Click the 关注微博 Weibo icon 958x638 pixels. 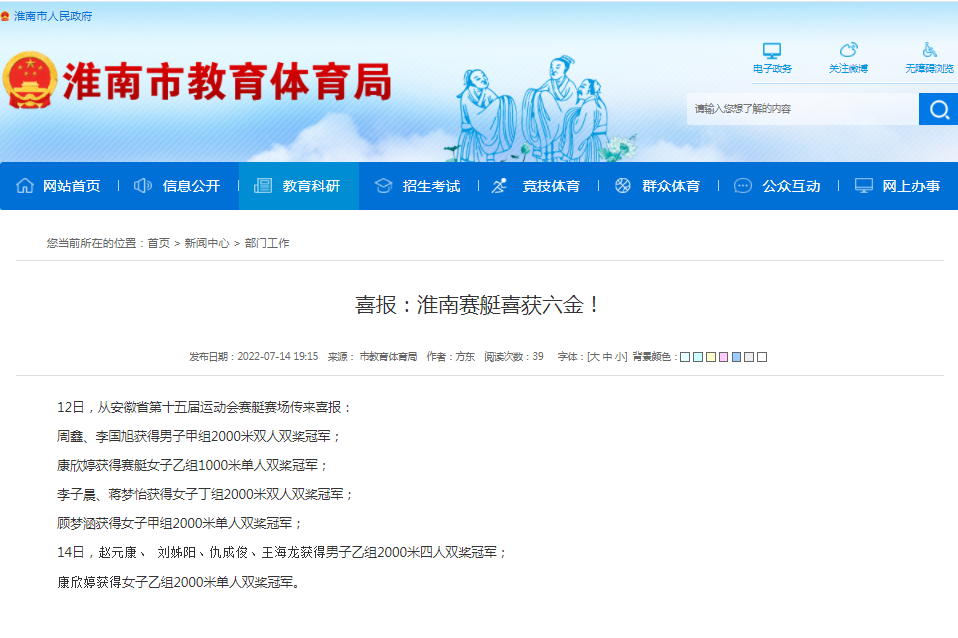point(850,48)
